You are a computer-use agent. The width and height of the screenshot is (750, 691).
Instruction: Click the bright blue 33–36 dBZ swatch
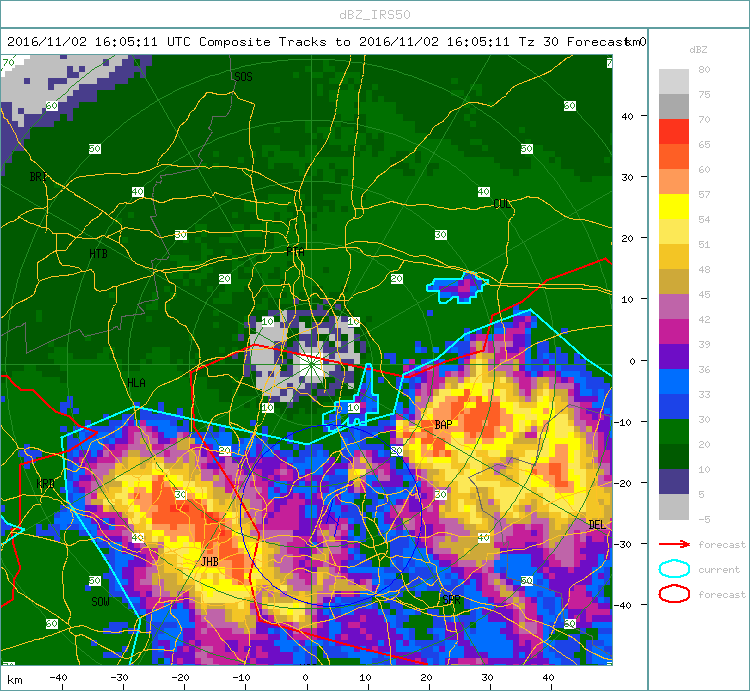(674, 382)
